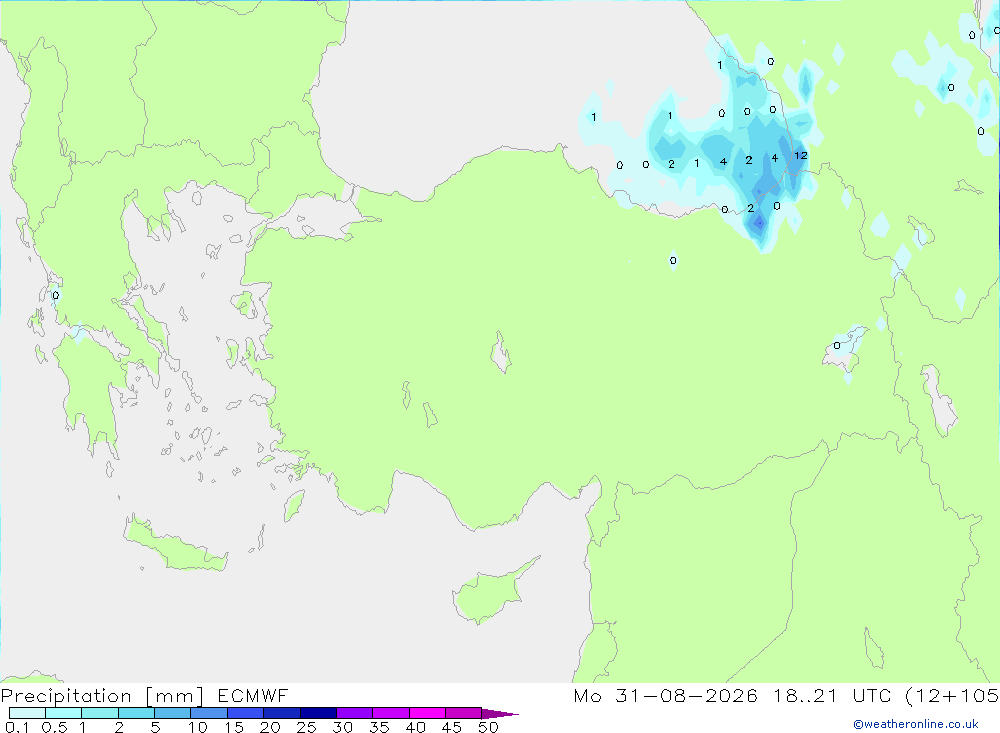
Task: Click the violet swatch between 30 and 35
Action: click(x=354, y=713)
